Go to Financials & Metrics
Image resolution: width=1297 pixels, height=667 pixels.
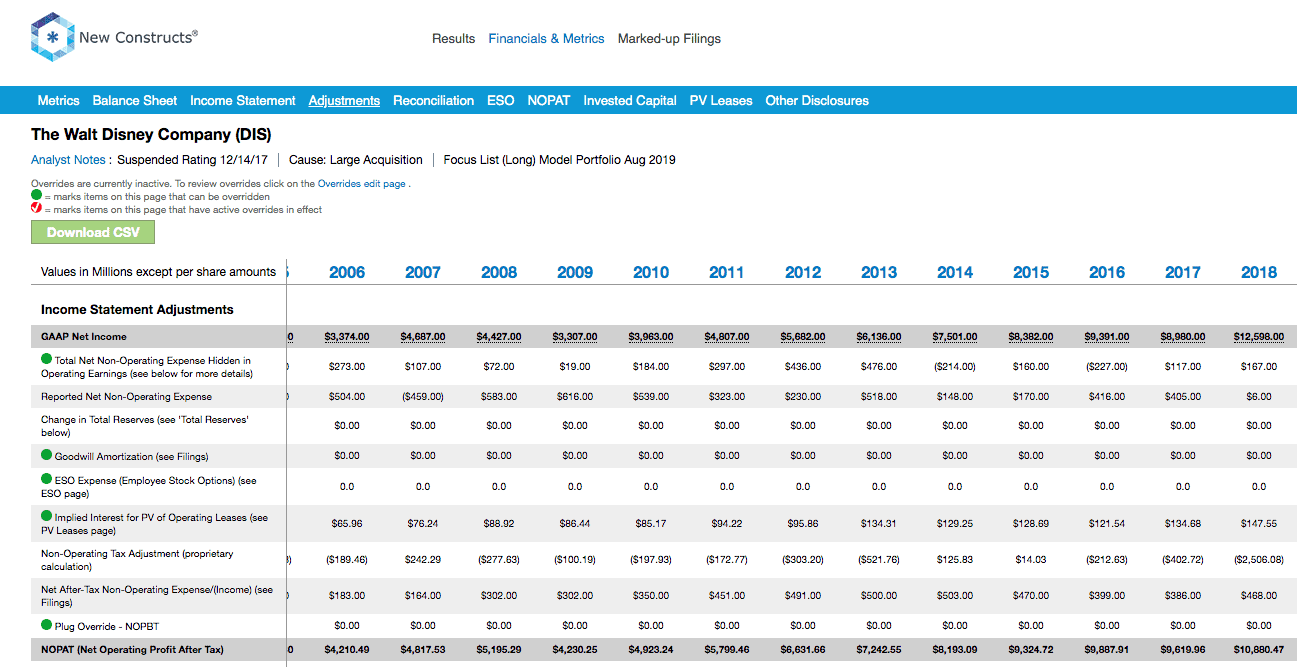(546, 39)
